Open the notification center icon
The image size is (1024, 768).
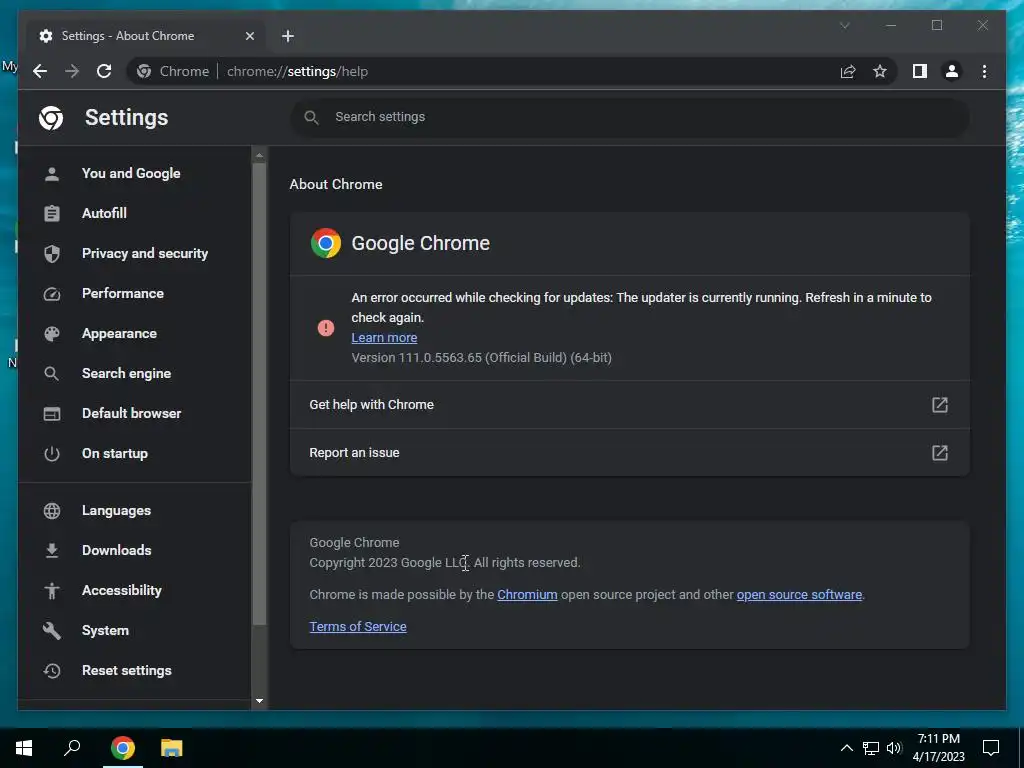(x=991, y=748)
